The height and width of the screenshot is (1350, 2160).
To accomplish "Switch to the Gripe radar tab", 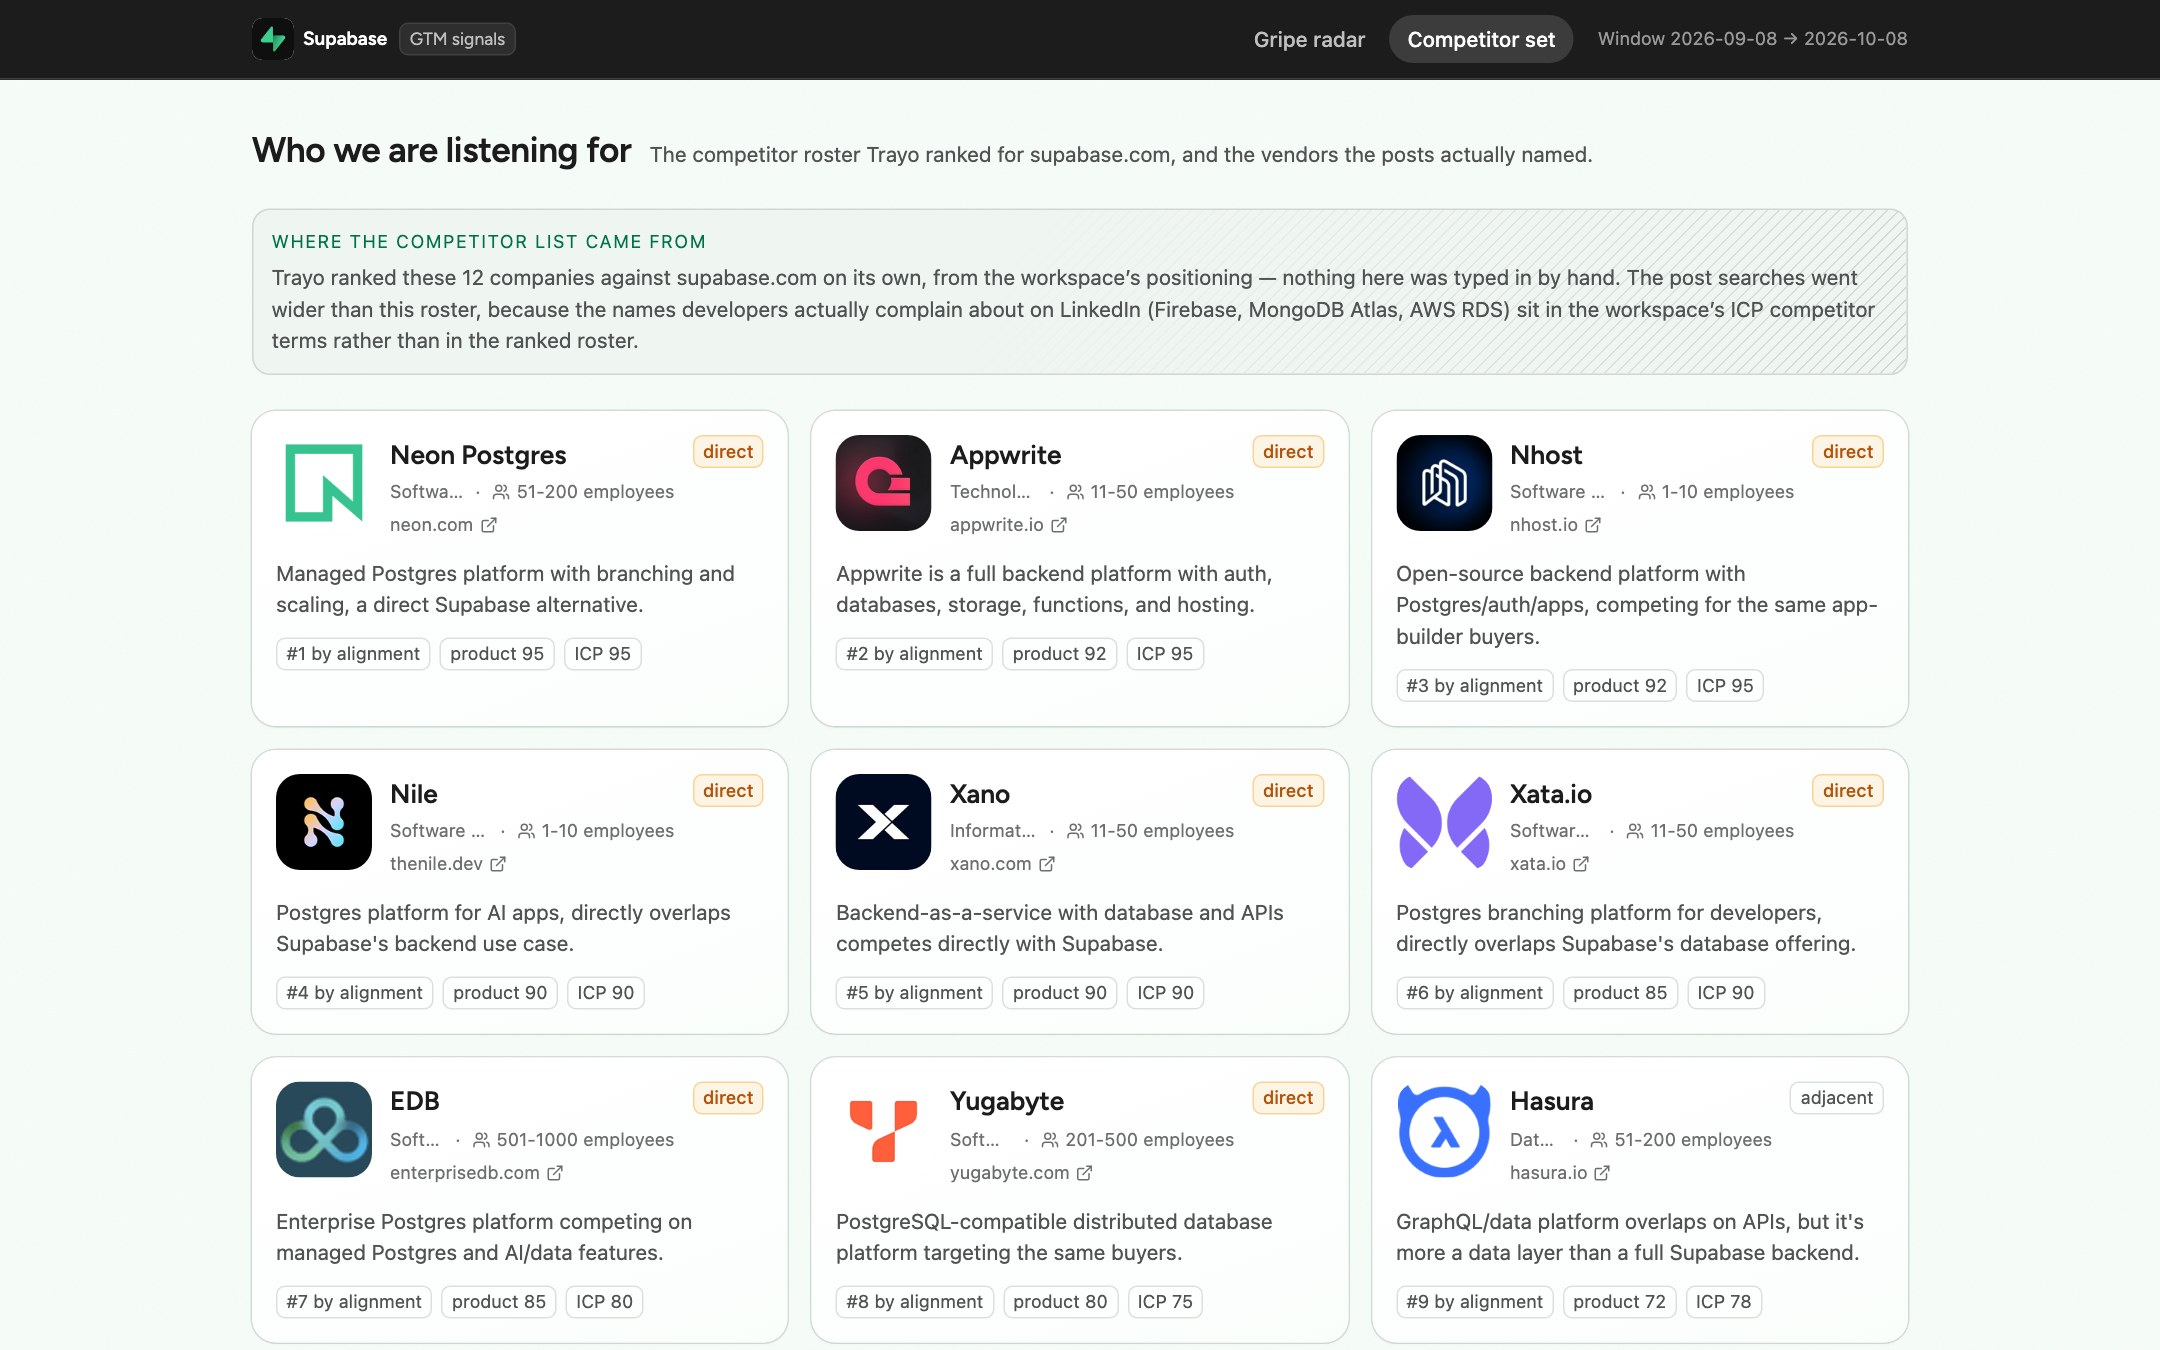I will pyautogui.click(x=1309, y=39).
